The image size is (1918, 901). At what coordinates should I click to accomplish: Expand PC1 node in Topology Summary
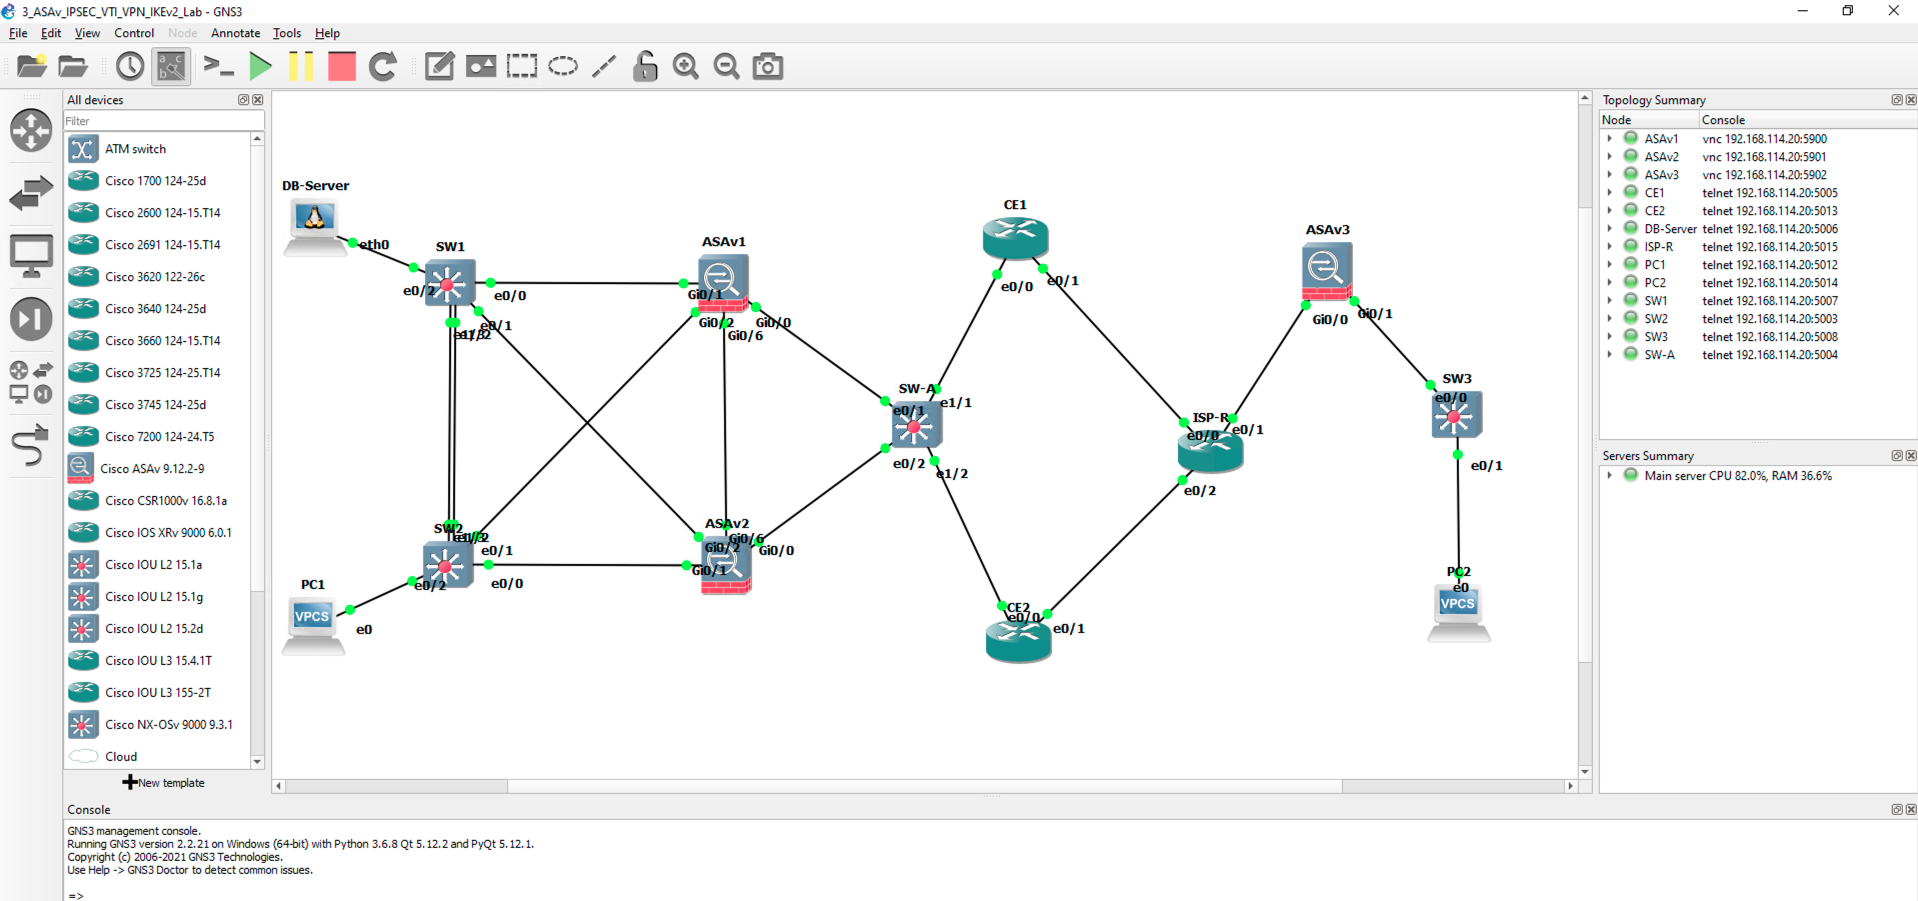(x=1610, y=265)
